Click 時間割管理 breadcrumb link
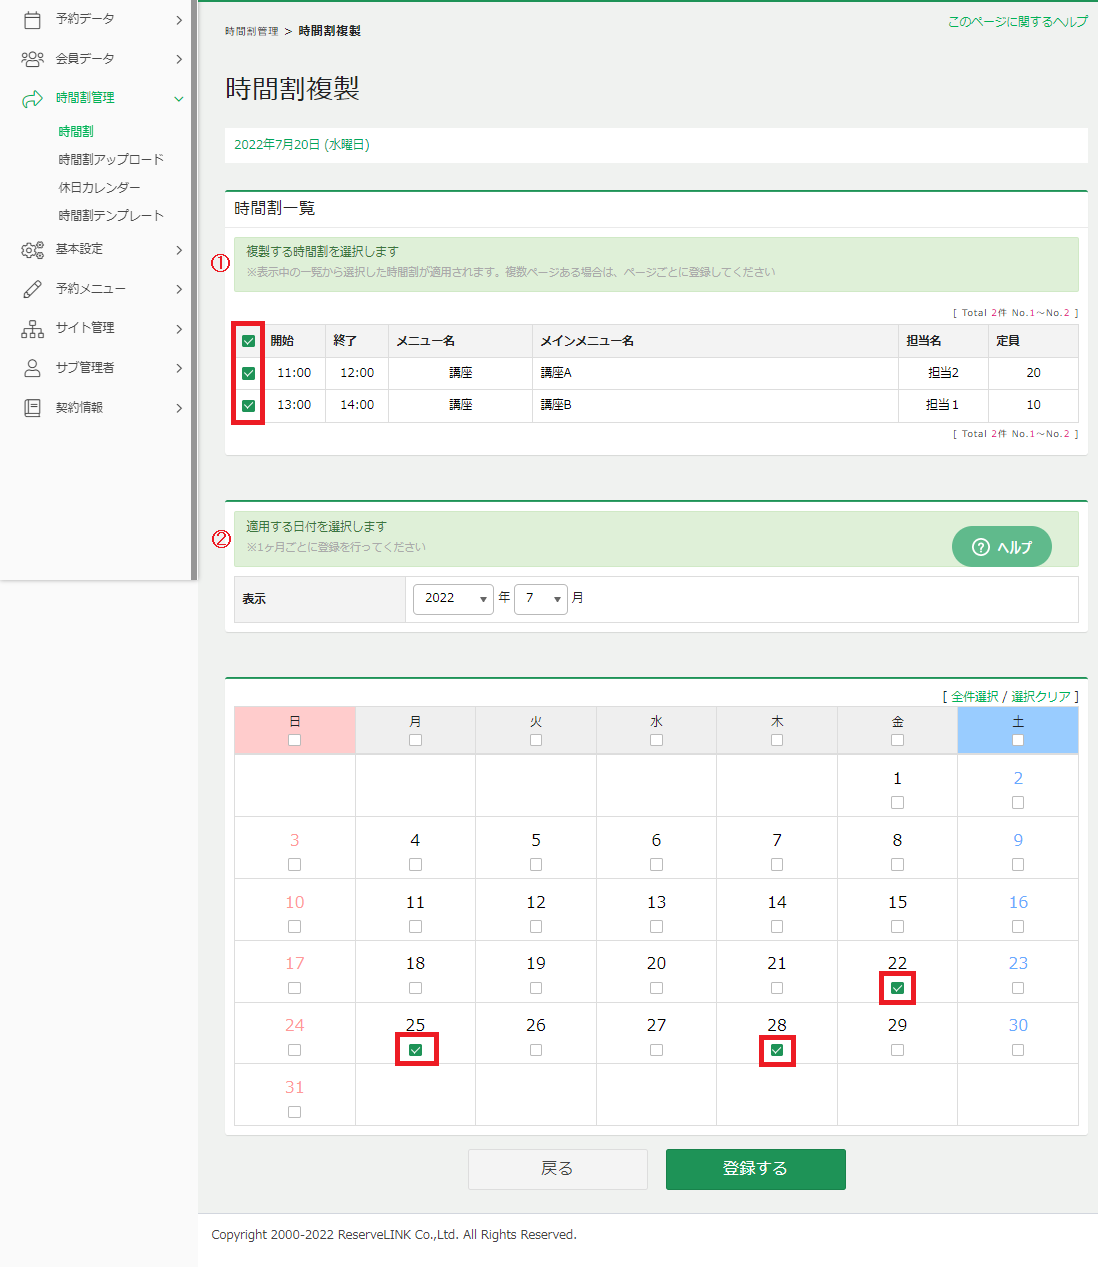1098x1267 pixels. (x=252, y=32)
